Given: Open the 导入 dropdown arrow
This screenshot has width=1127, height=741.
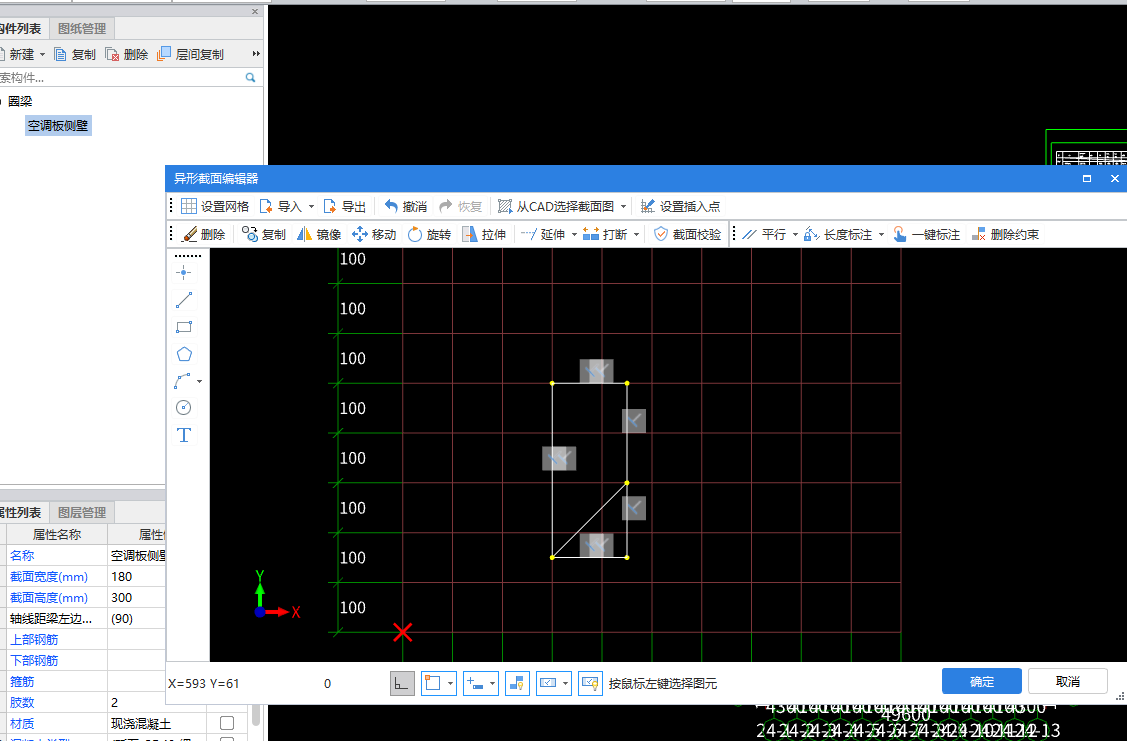Looking at the screenshot, I should tap(311, 206).
